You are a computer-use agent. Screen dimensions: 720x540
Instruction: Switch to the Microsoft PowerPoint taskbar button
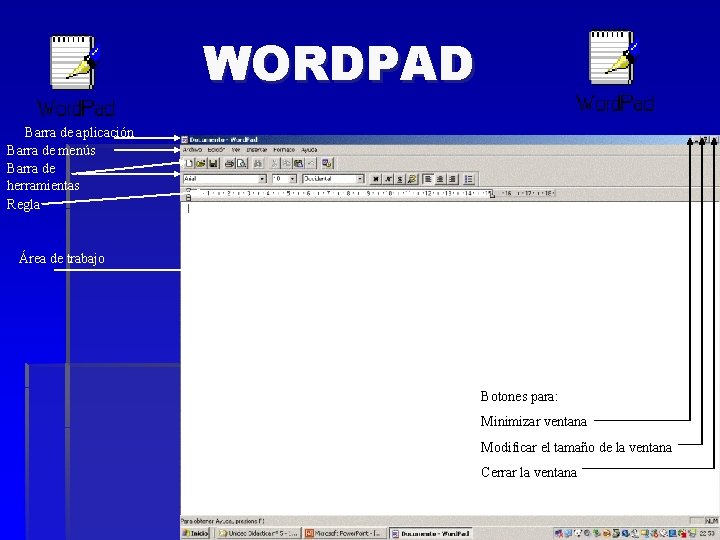tap(344, 533)
